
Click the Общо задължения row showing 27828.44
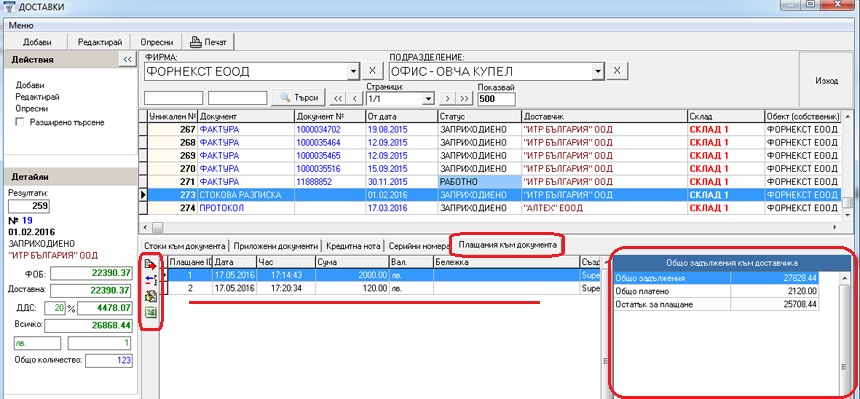[x=716, y=279]
